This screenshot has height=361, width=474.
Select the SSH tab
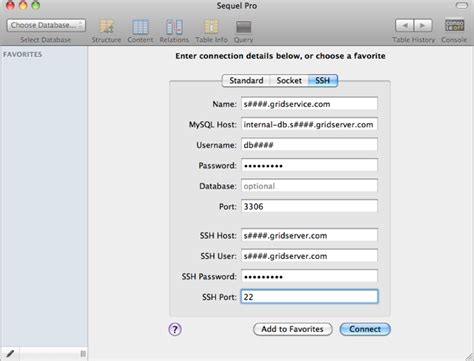click(323, 81)
